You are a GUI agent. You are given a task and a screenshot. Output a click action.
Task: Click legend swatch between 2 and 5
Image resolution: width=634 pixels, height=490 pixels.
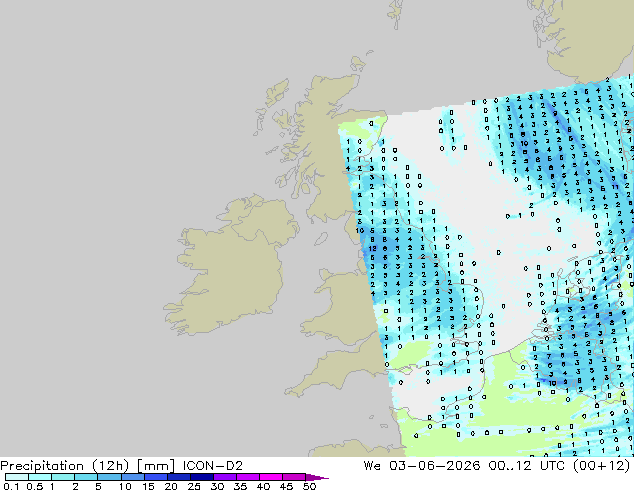tap(86, 477)
